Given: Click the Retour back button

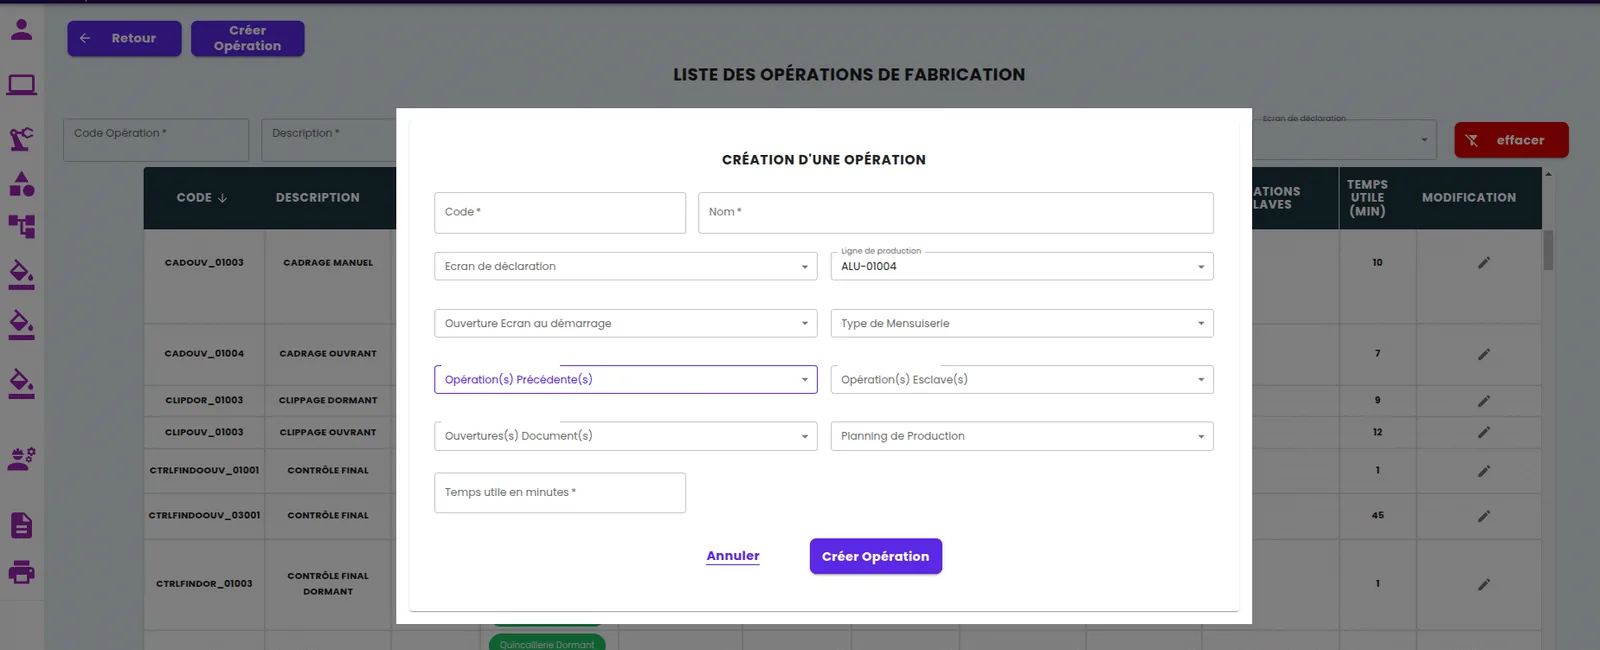Looking at the screenshot, I should point(124,38).
